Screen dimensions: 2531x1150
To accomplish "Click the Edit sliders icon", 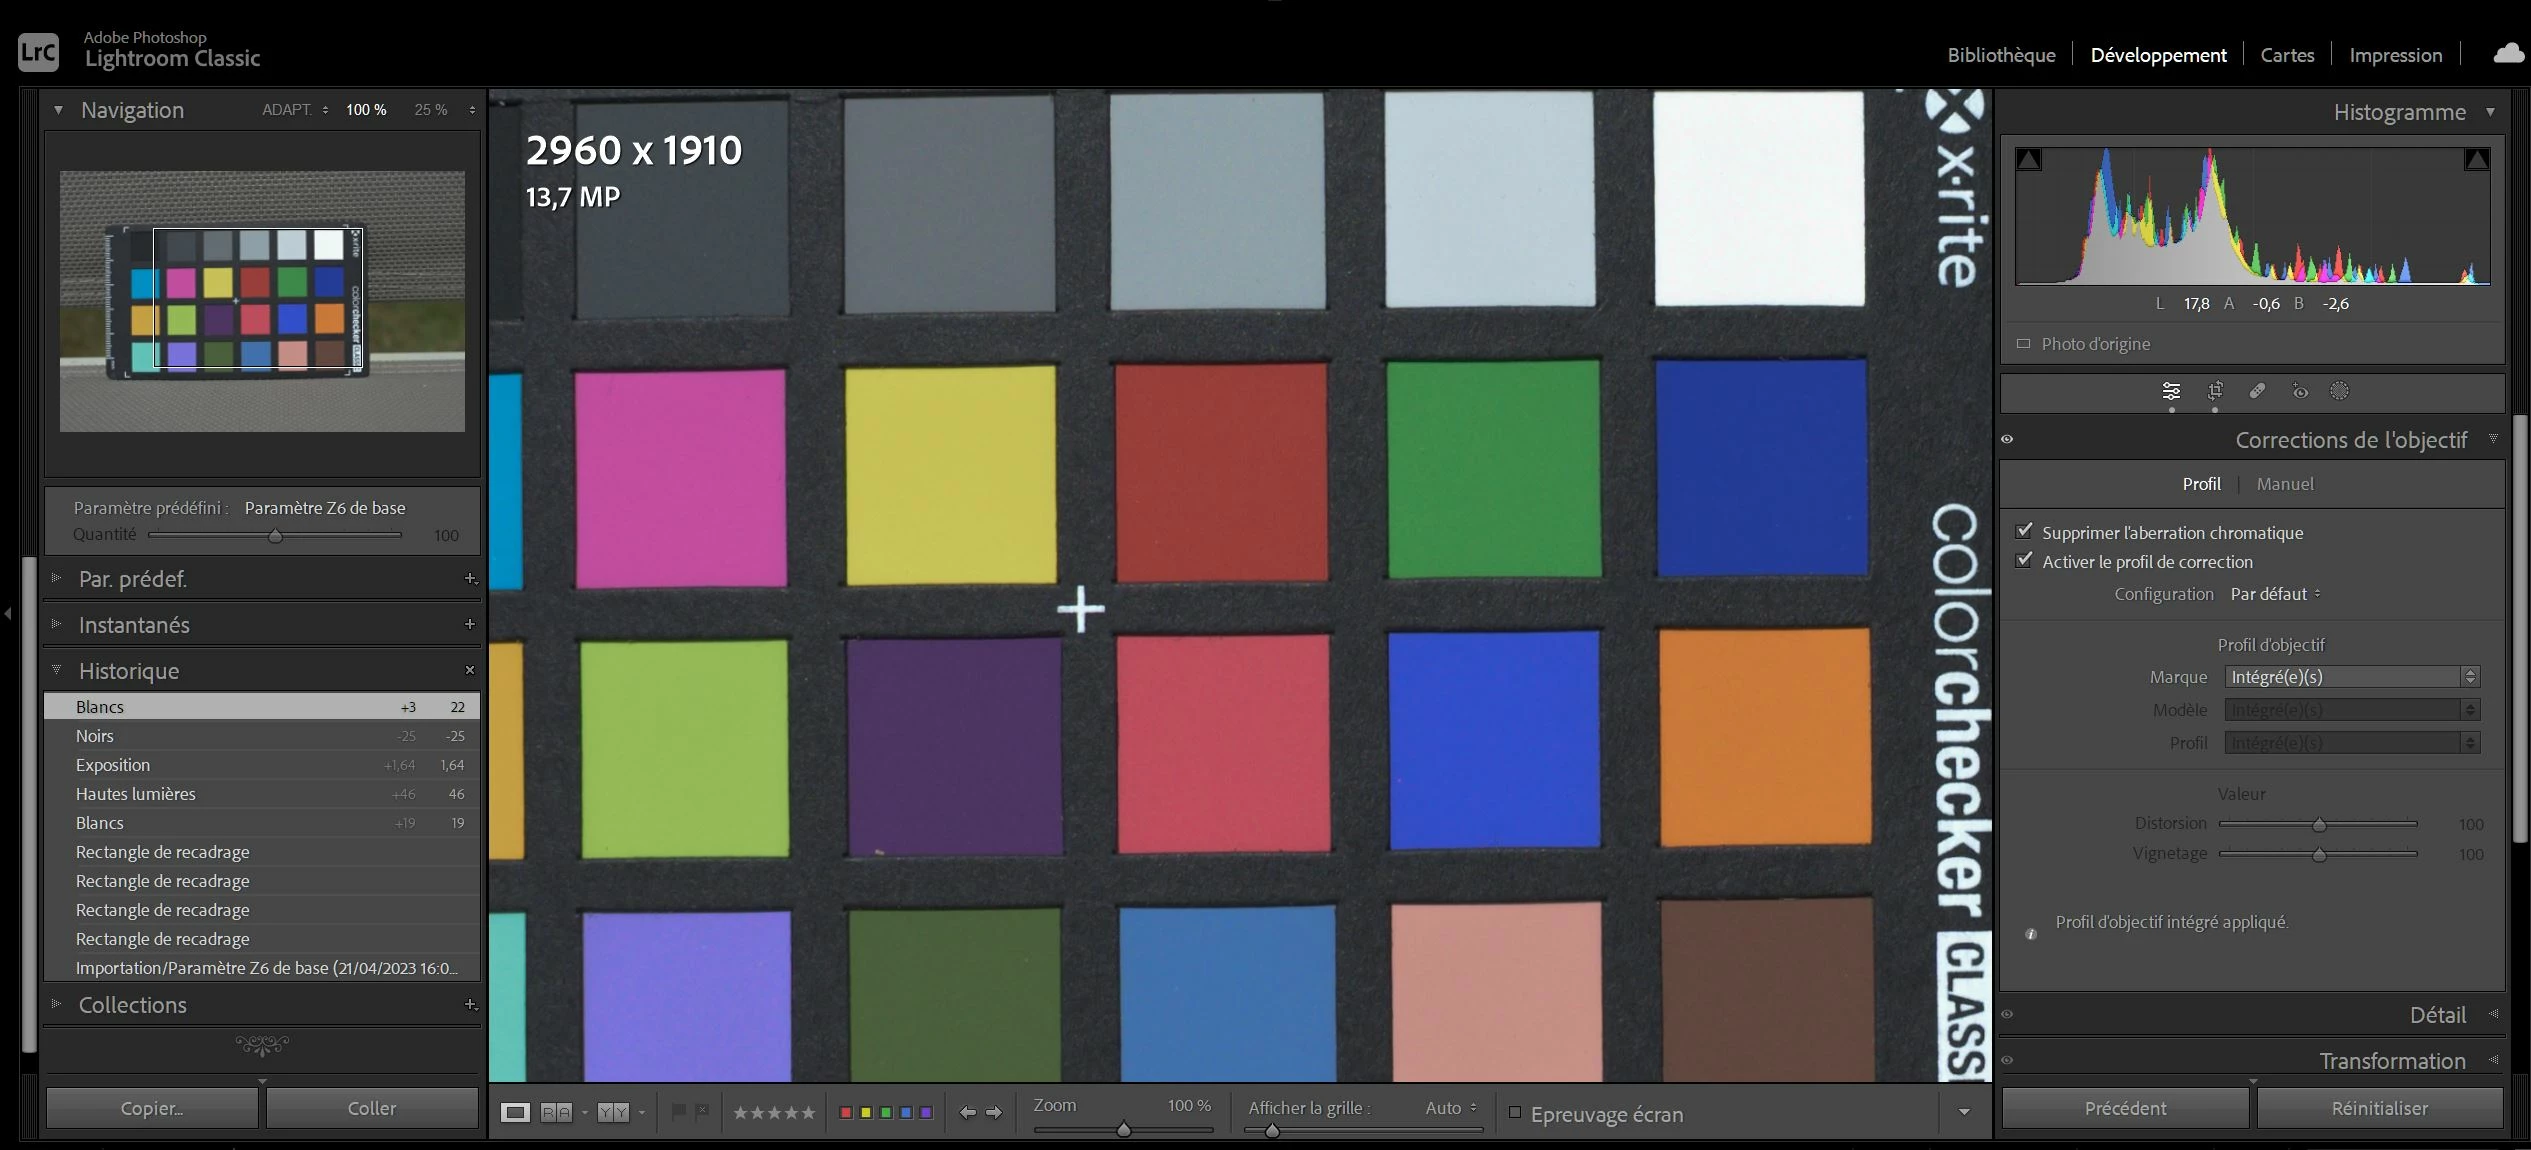I will pyautogui.click(x=2171, y=391).
